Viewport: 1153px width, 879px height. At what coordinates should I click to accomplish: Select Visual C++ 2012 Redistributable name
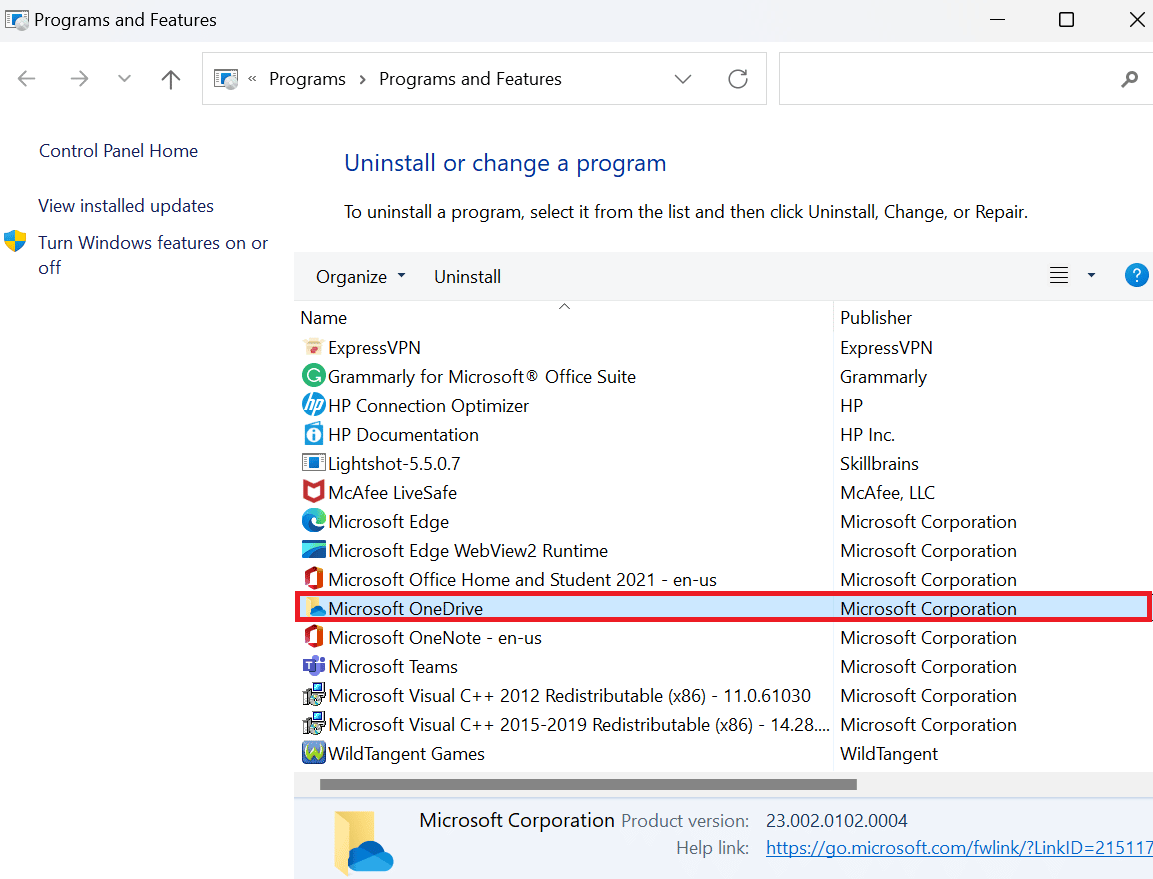[570, 696]
